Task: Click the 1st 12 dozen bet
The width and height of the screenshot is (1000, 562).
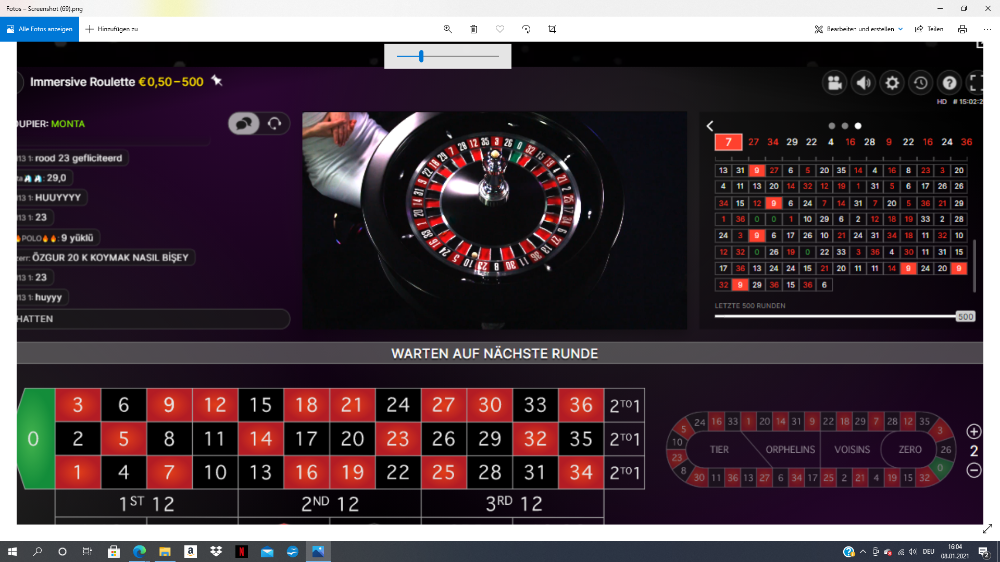Action: pyautogui.click(x=146, y=504)
